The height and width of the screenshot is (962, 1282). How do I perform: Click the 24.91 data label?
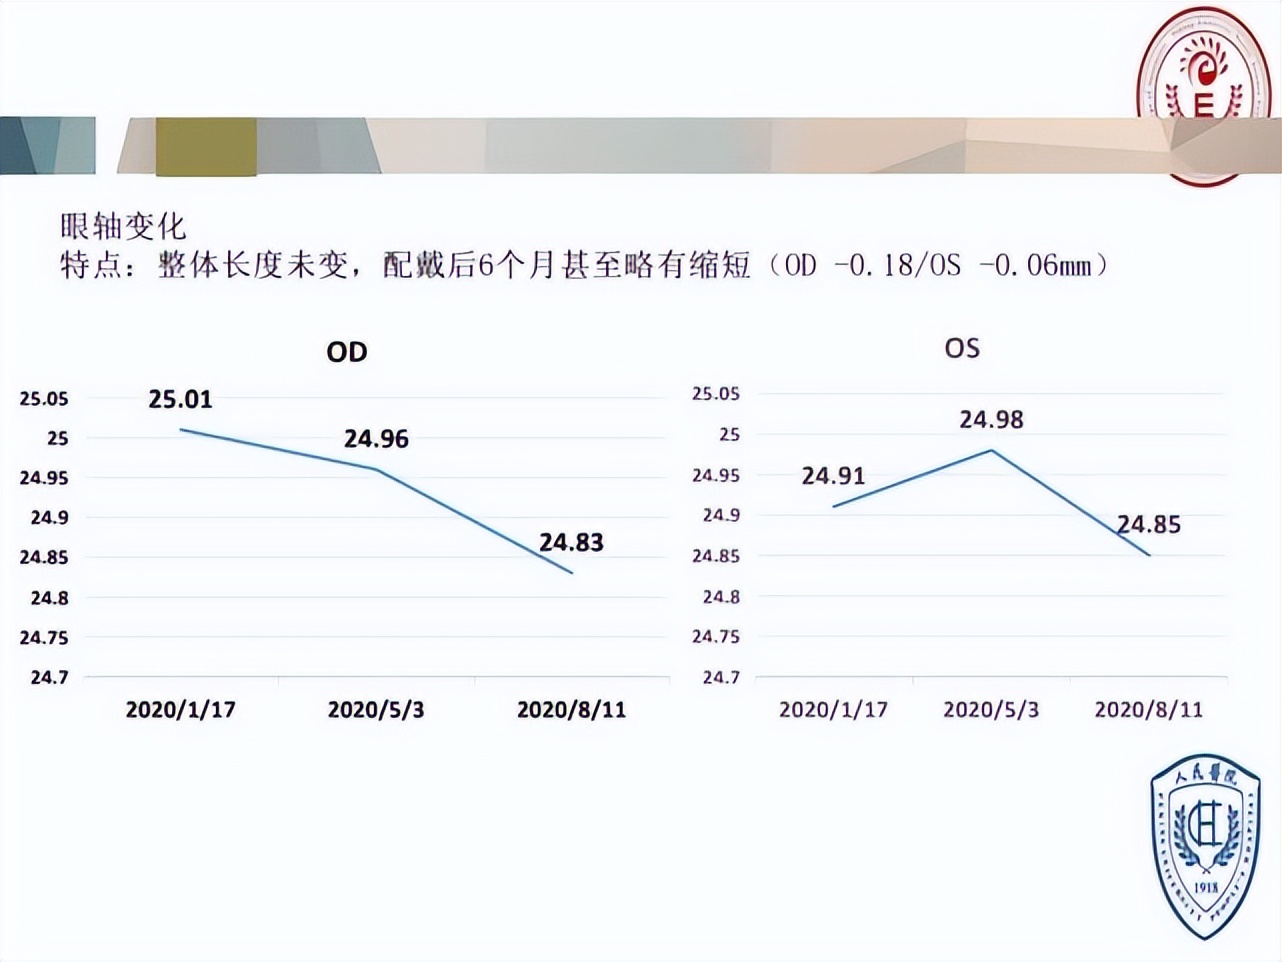pyautogui.click(x=833, y=475)
